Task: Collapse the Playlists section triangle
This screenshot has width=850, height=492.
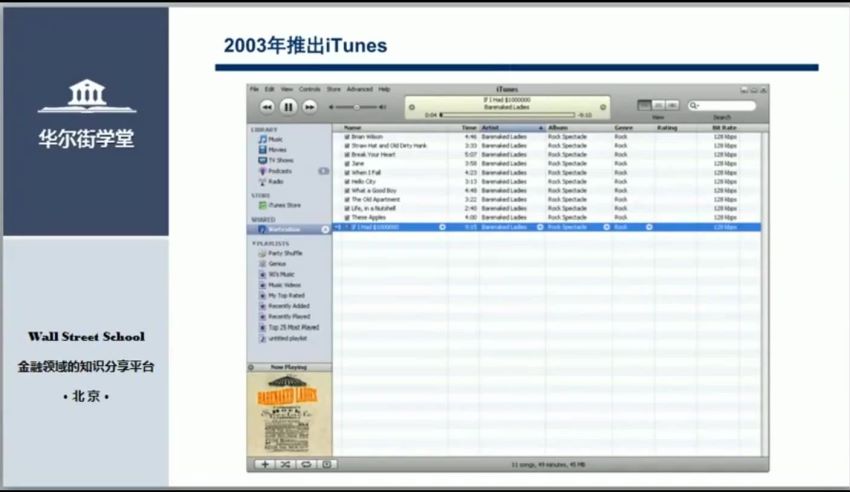Action: (254, 244)
